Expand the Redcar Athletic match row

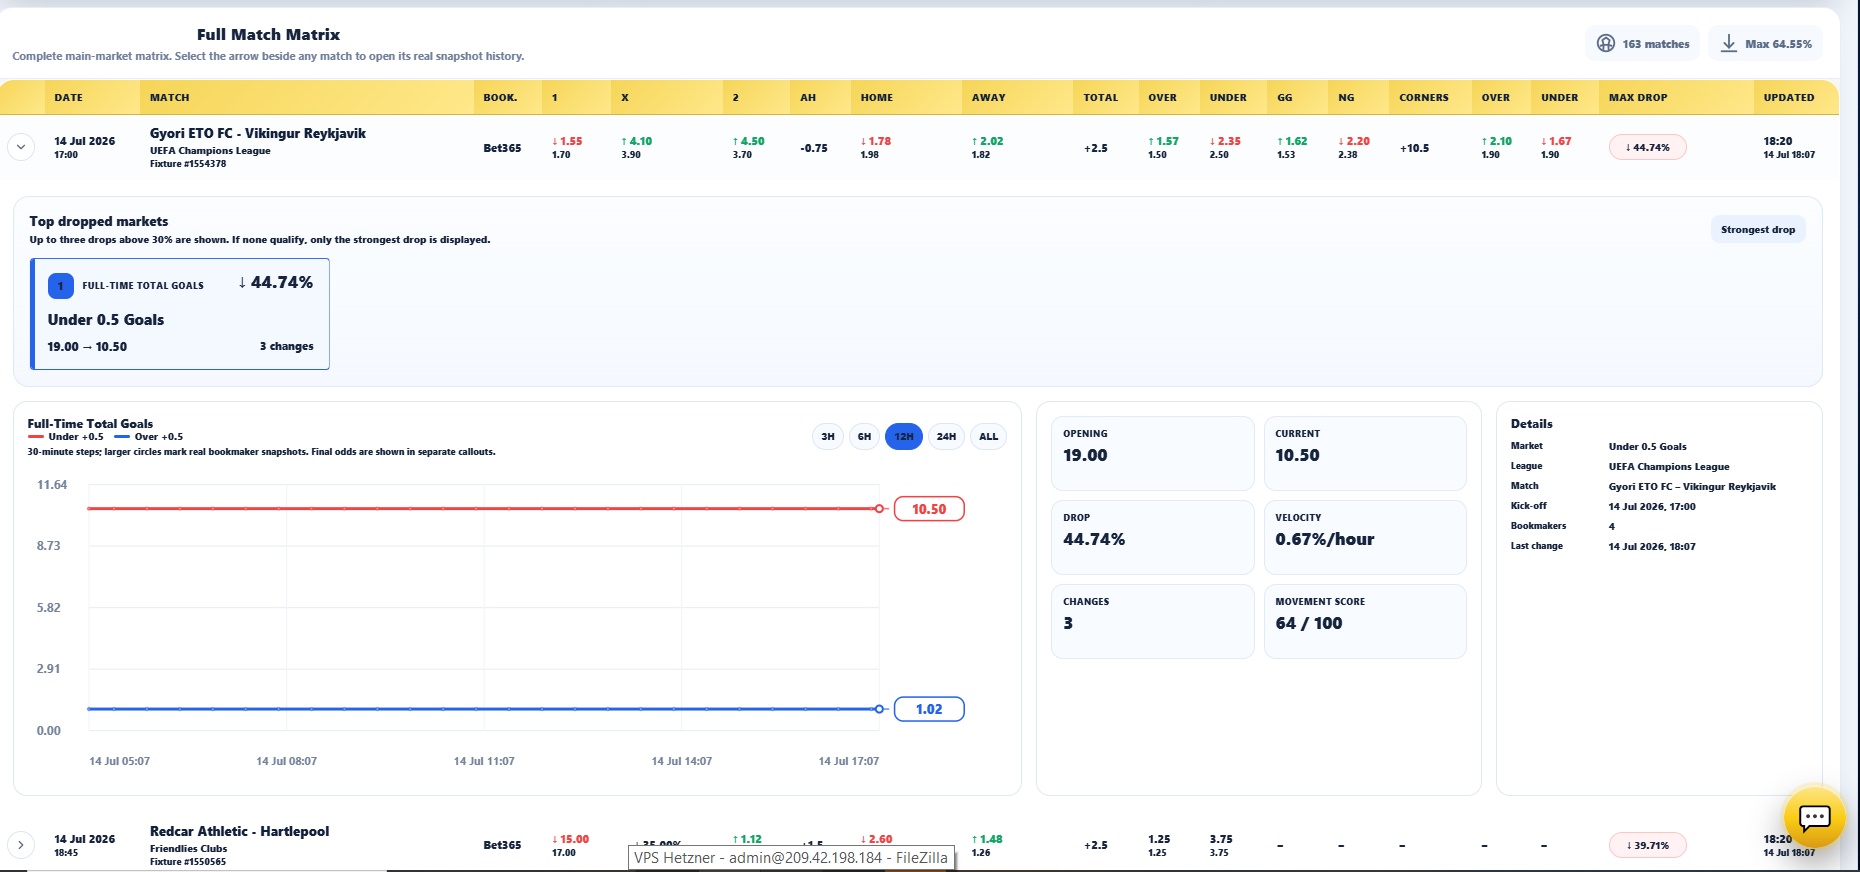click(x=20, y=845)
